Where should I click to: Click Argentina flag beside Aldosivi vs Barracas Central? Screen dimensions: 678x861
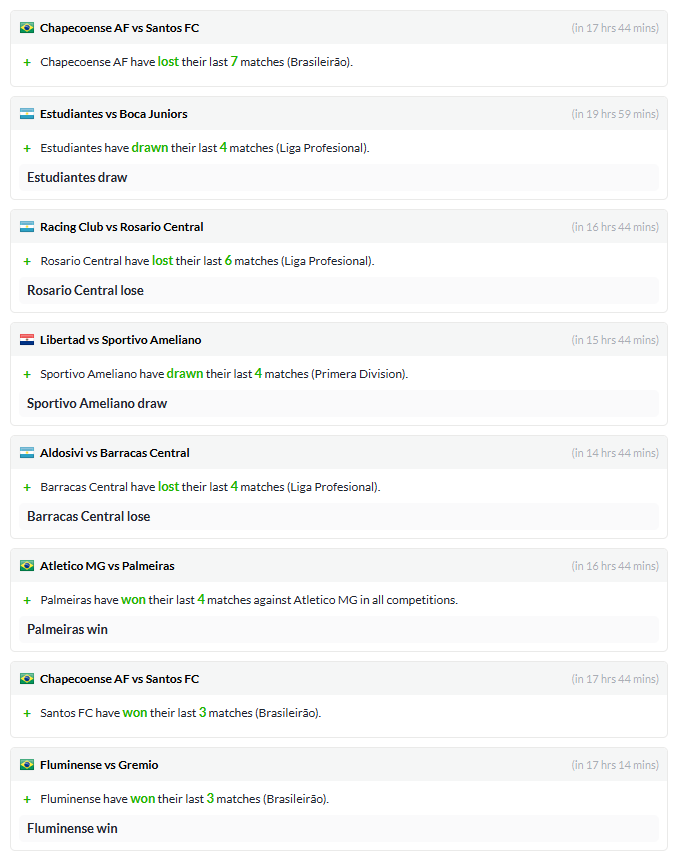point(27,453)
